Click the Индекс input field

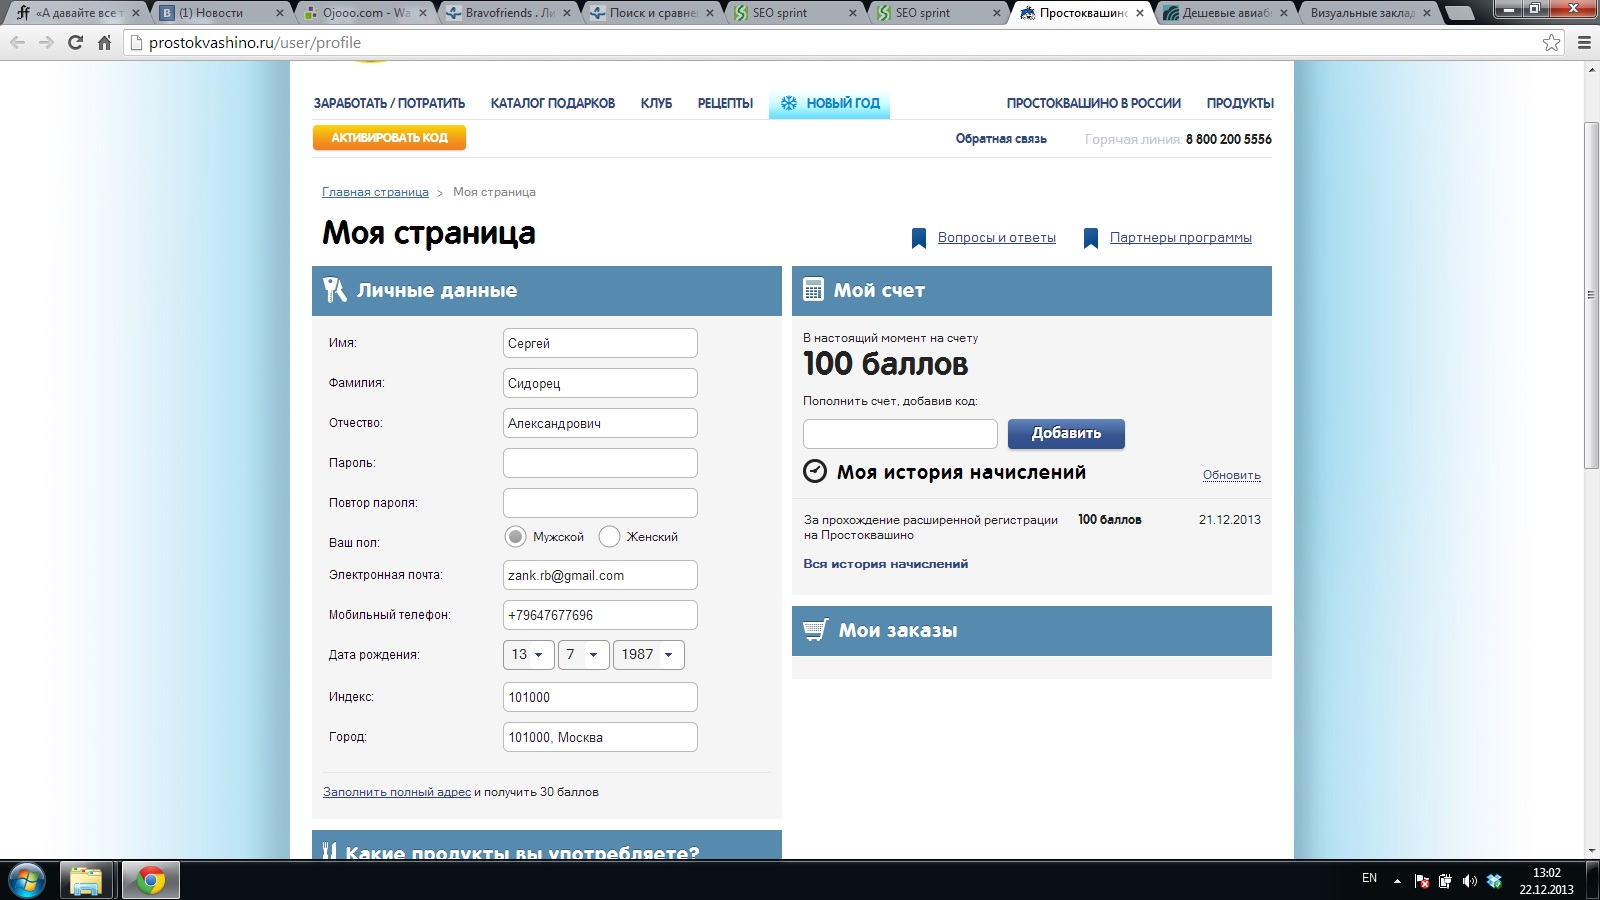tap(600, 697)
